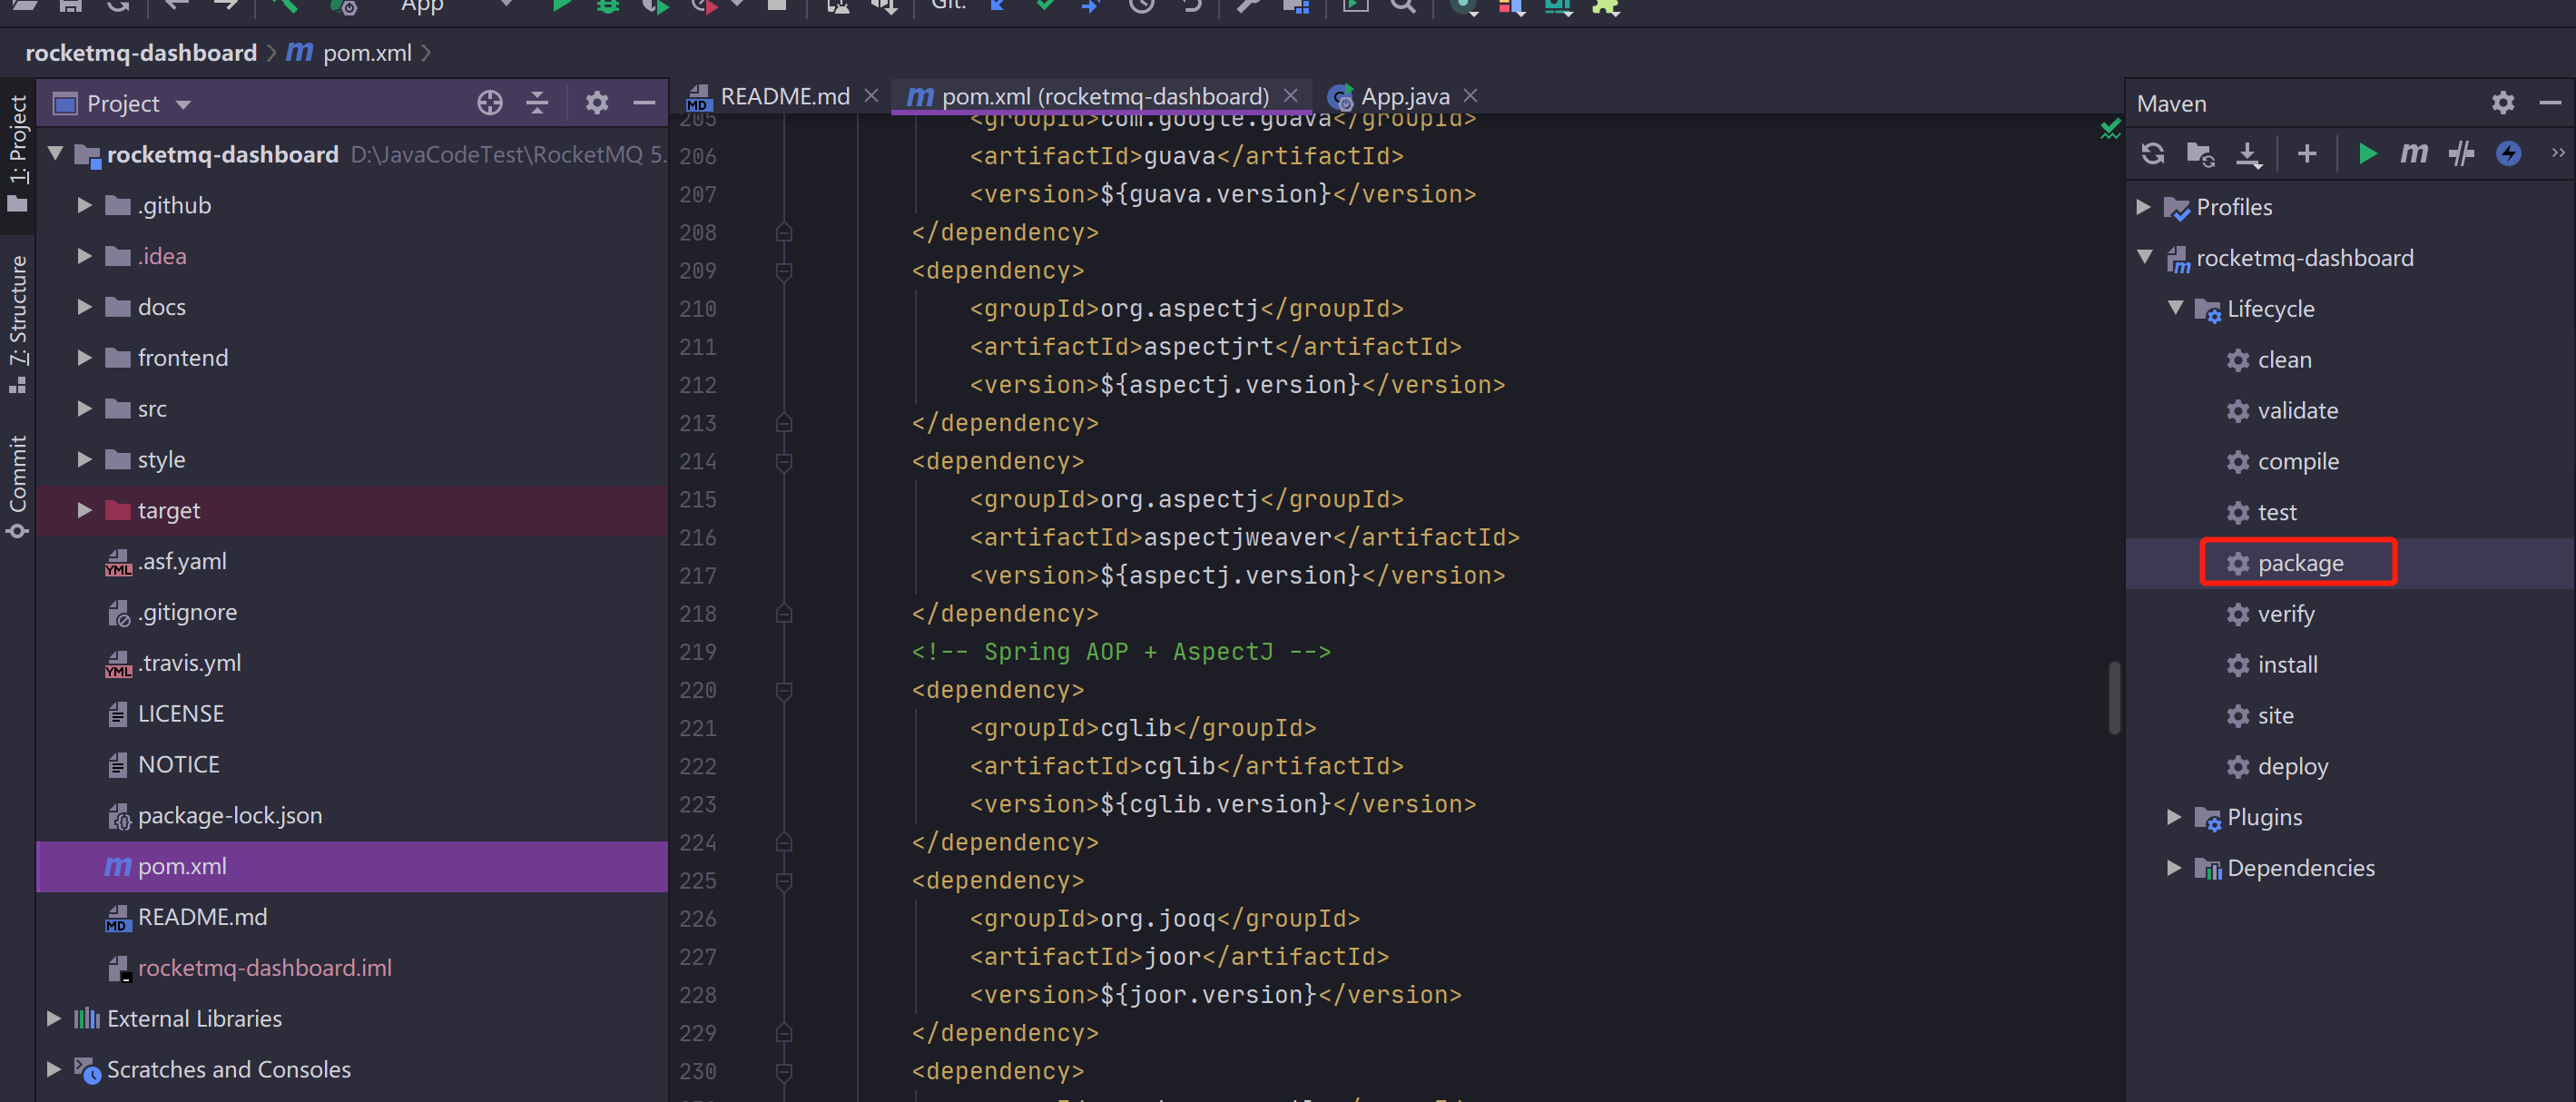Viewport: 2576px width, 1102px height.
Task: Reload all Maven projects
Action: click(x=2152, y=154)
